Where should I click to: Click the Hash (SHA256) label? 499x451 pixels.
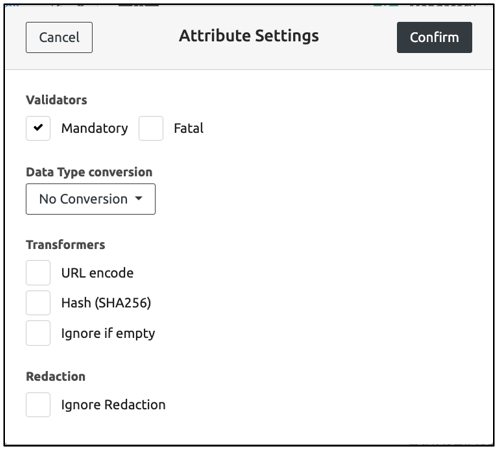106,303
